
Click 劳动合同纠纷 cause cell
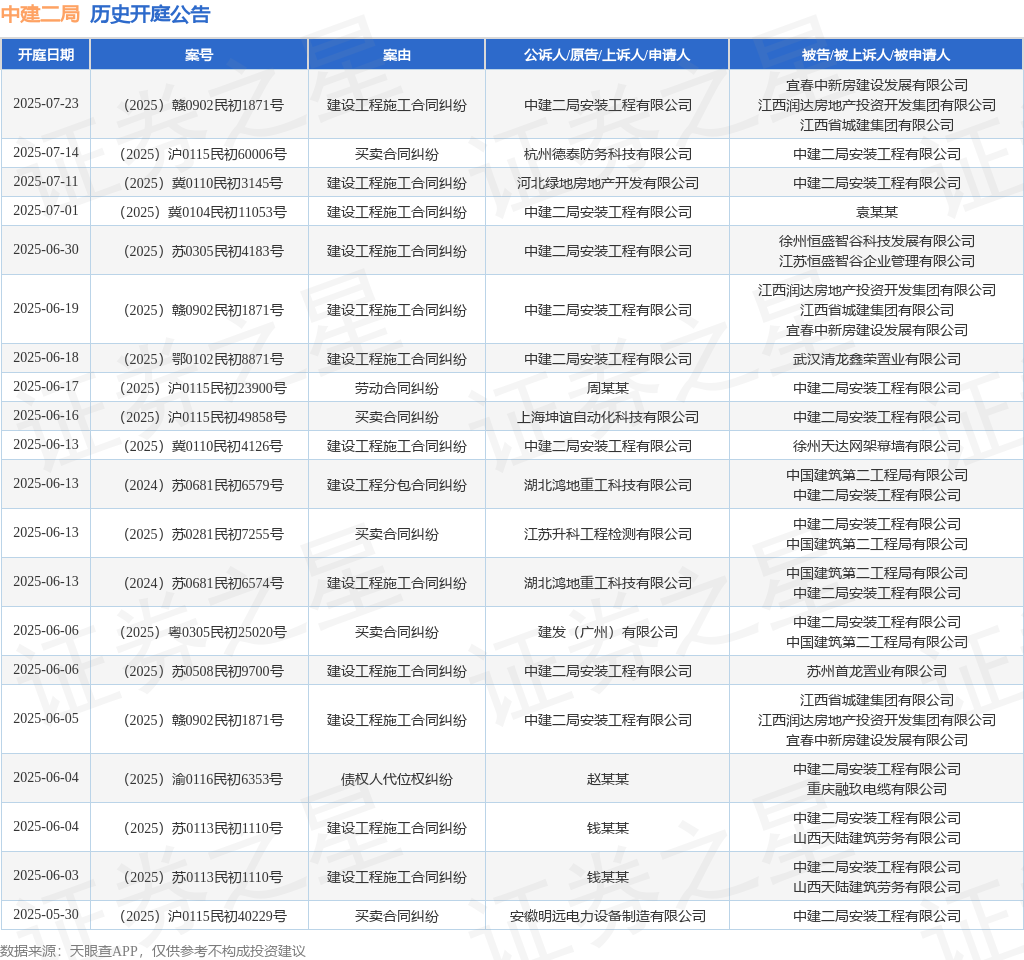coord(396,388)
